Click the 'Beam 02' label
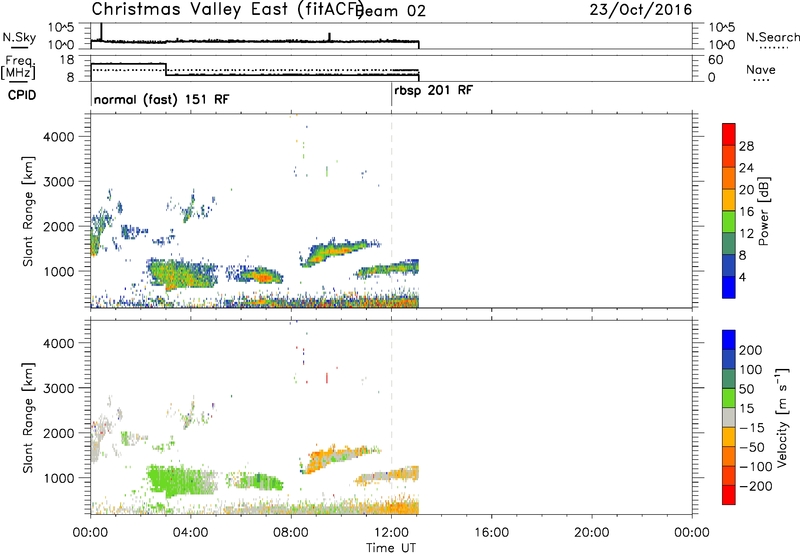 pos(392,11)
